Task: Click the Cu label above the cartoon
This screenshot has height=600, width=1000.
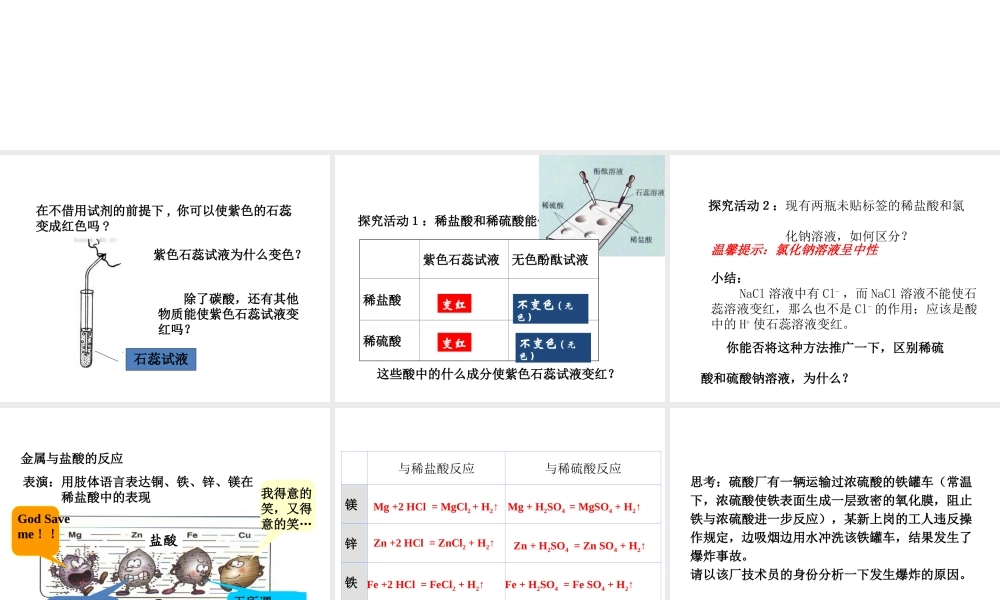Action: (x=244, y=535)
